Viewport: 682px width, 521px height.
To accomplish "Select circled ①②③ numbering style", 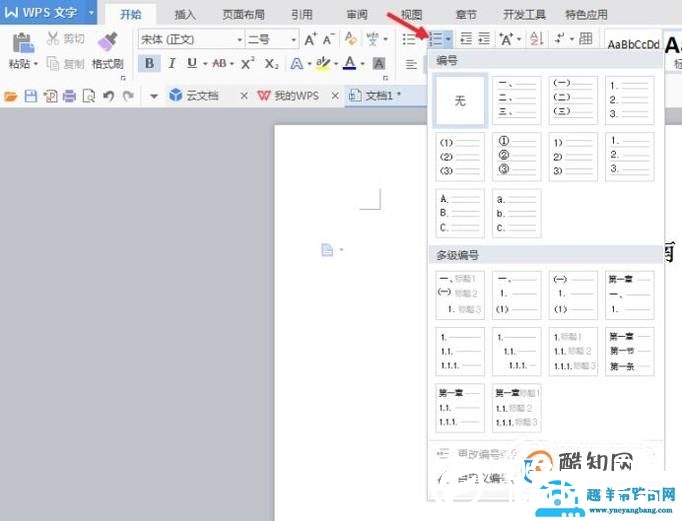I will 517,157.
